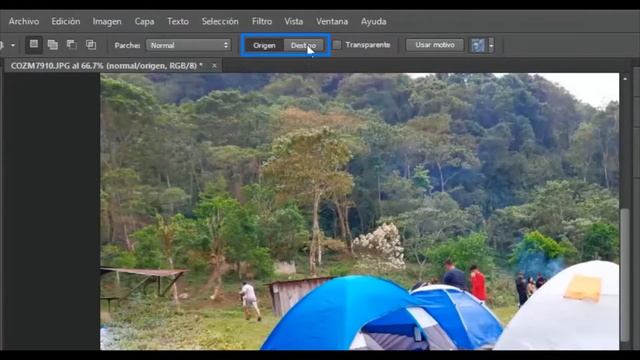The height and width of the screenshot is (360, 640).
Task: Select the Subtract from selection icon
Action: click(72, 44)
